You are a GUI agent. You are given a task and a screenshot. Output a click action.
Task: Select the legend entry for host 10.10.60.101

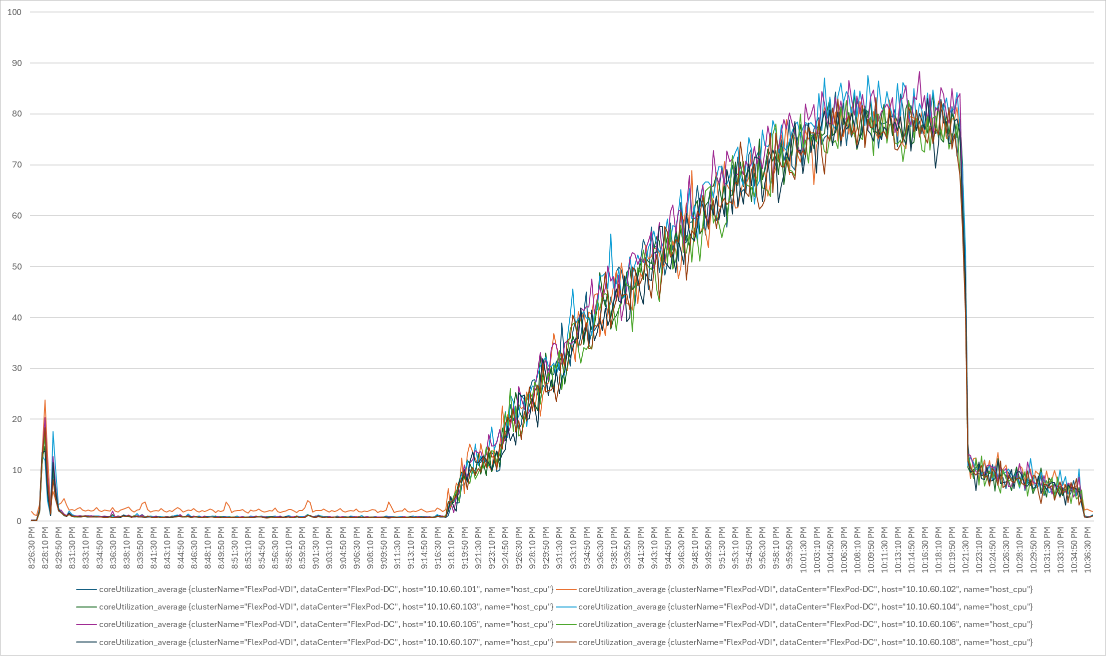click(314, 588)
